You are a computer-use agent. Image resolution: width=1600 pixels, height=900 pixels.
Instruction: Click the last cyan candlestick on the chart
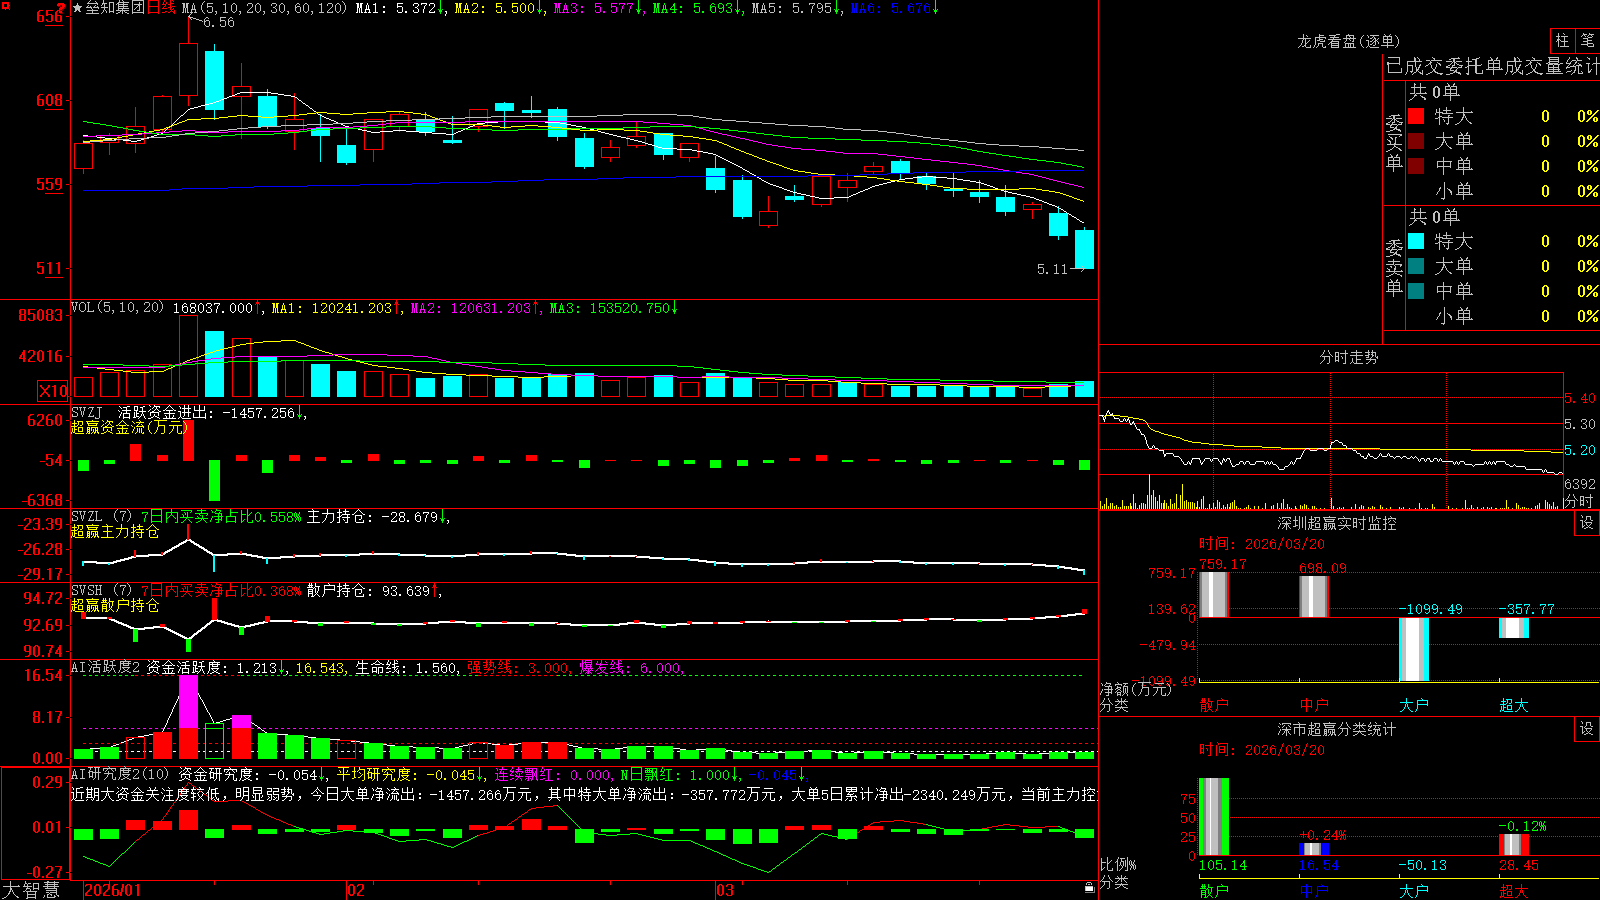coord(1084,249)
